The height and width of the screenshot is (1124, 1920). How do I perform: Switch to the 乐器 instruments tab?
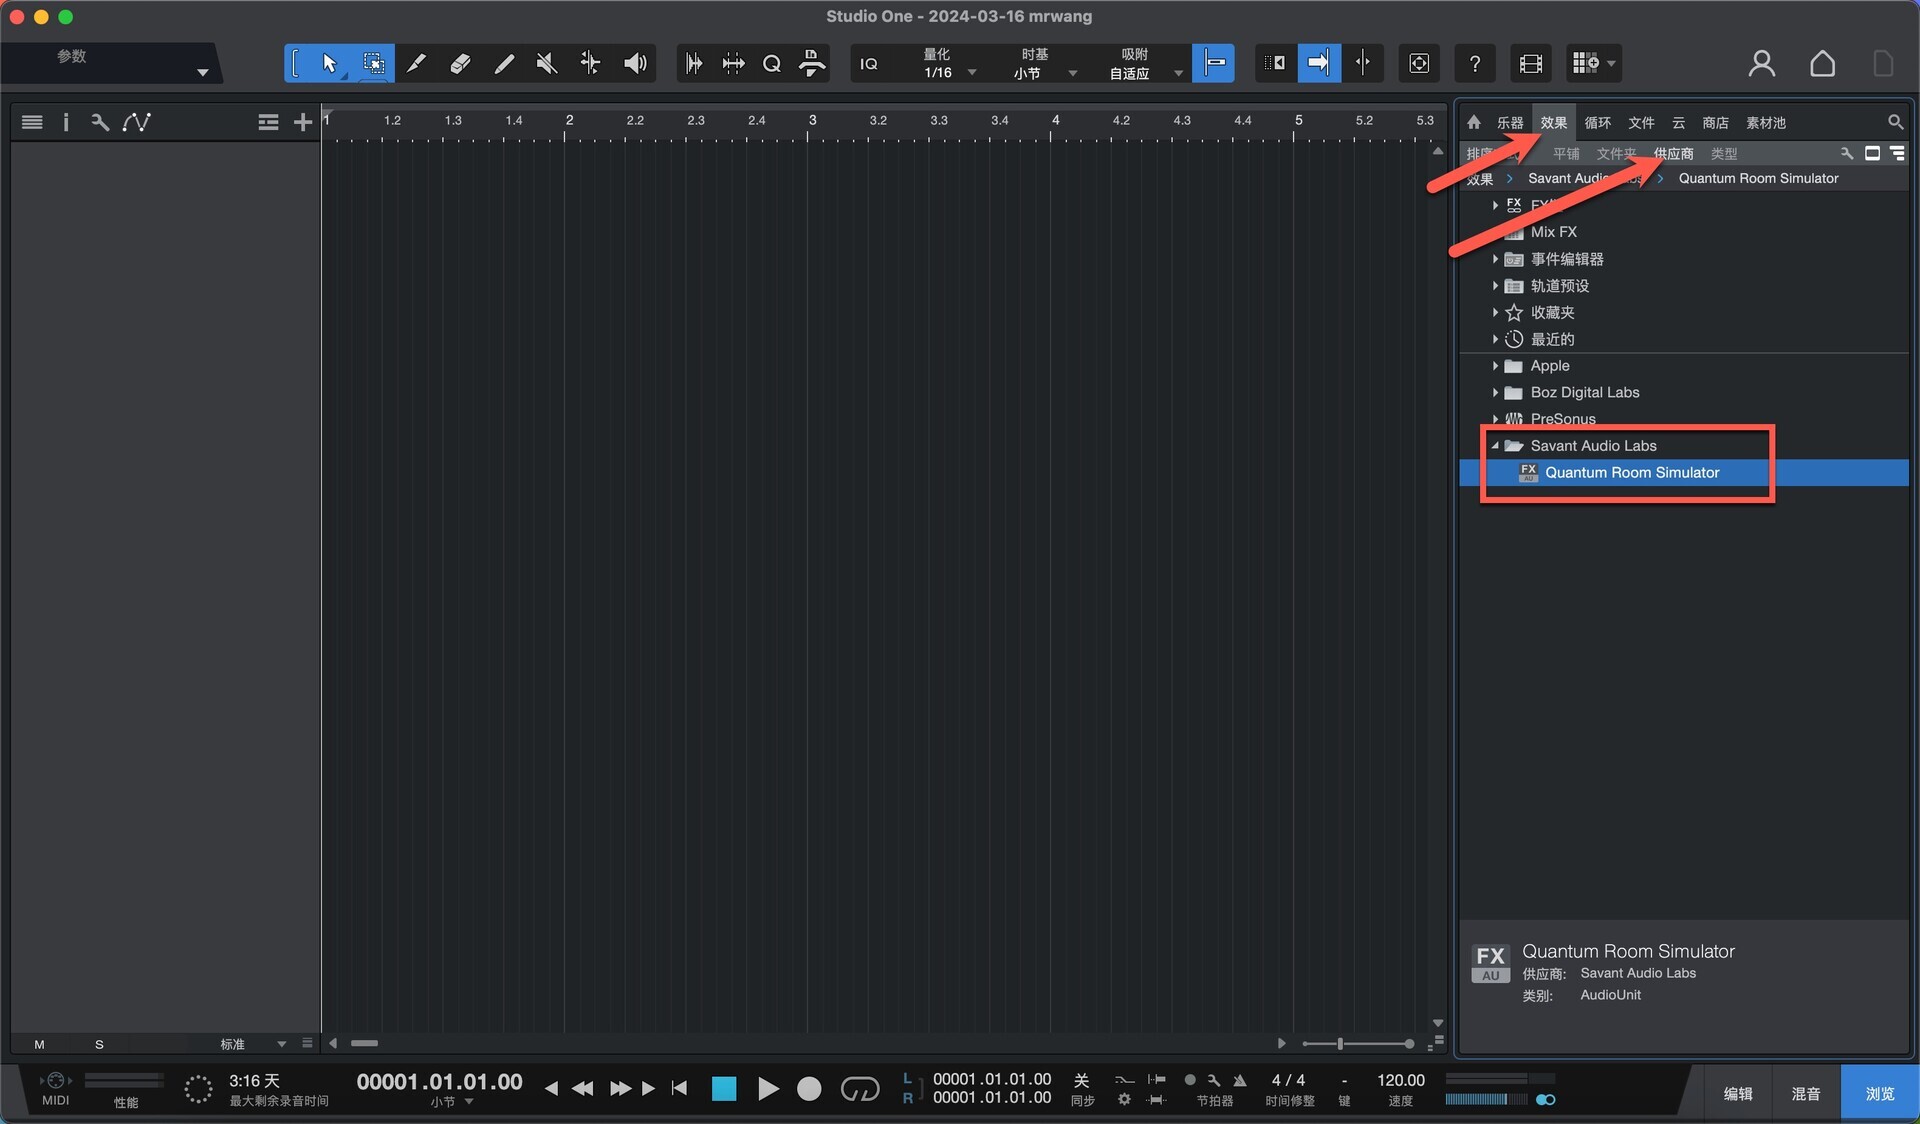pyautogui.click(x=1510, y=123)
